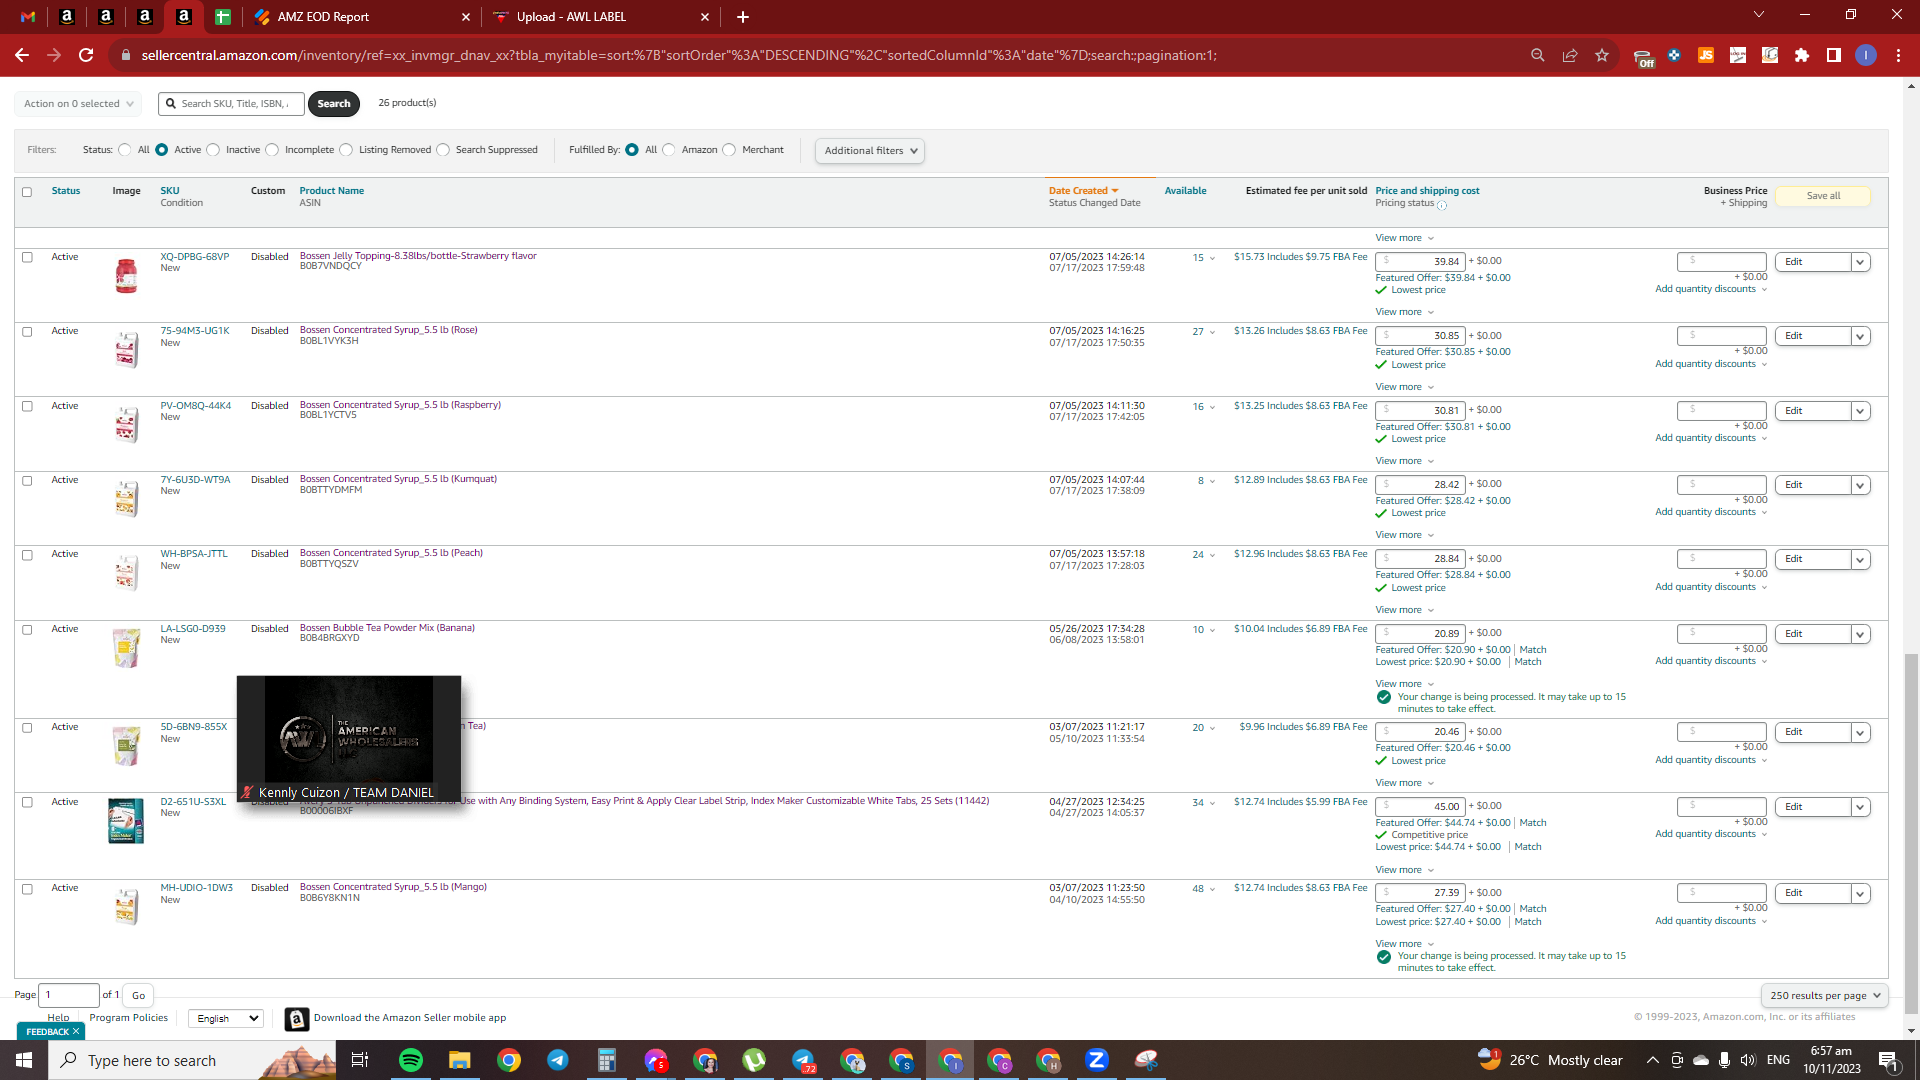
Task: Open the 250 results per page dropdown
Action: click(1825, 995)
